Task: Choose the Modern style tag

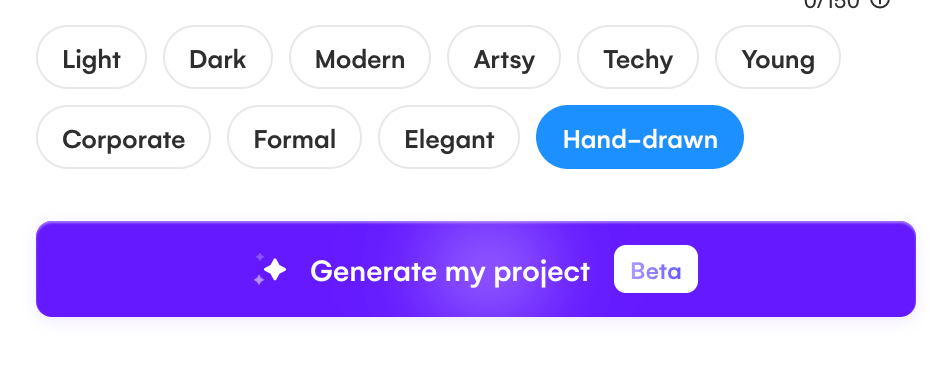Action: point(360,57)
